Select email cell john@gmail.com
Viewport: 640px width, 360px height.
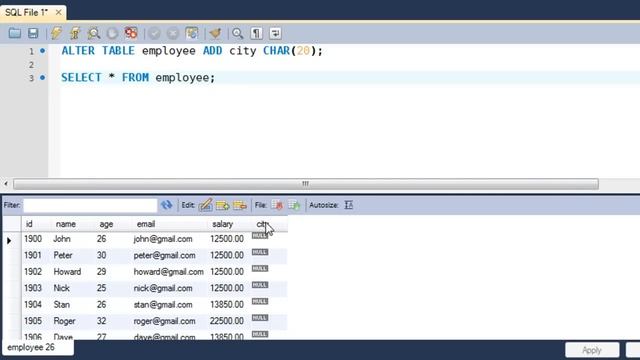pos(163,239)
